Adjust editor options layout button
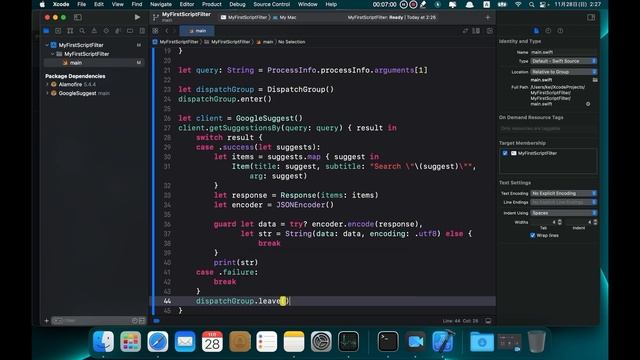The image size is (640, 360). click(x=476, y=31)
